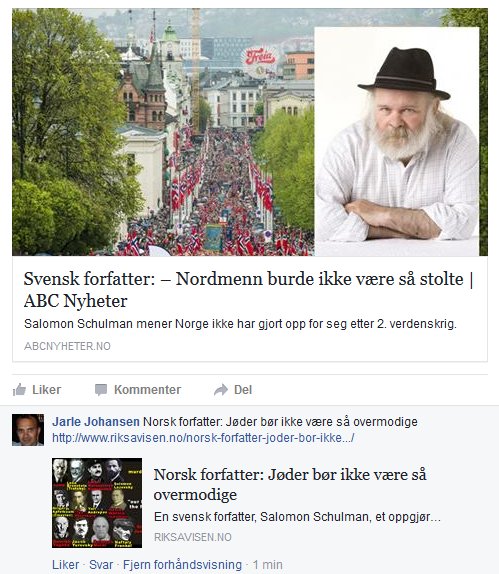This screenshot has height=574, width=499.
Task: Click the Liker text under the post
Action: 46,390
